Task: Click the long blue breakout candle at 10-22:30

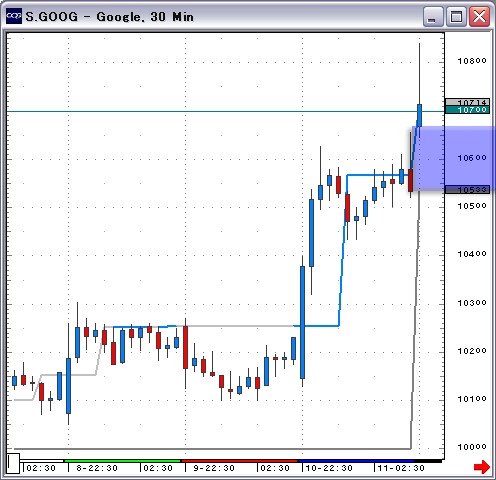Action: [302, 322]
